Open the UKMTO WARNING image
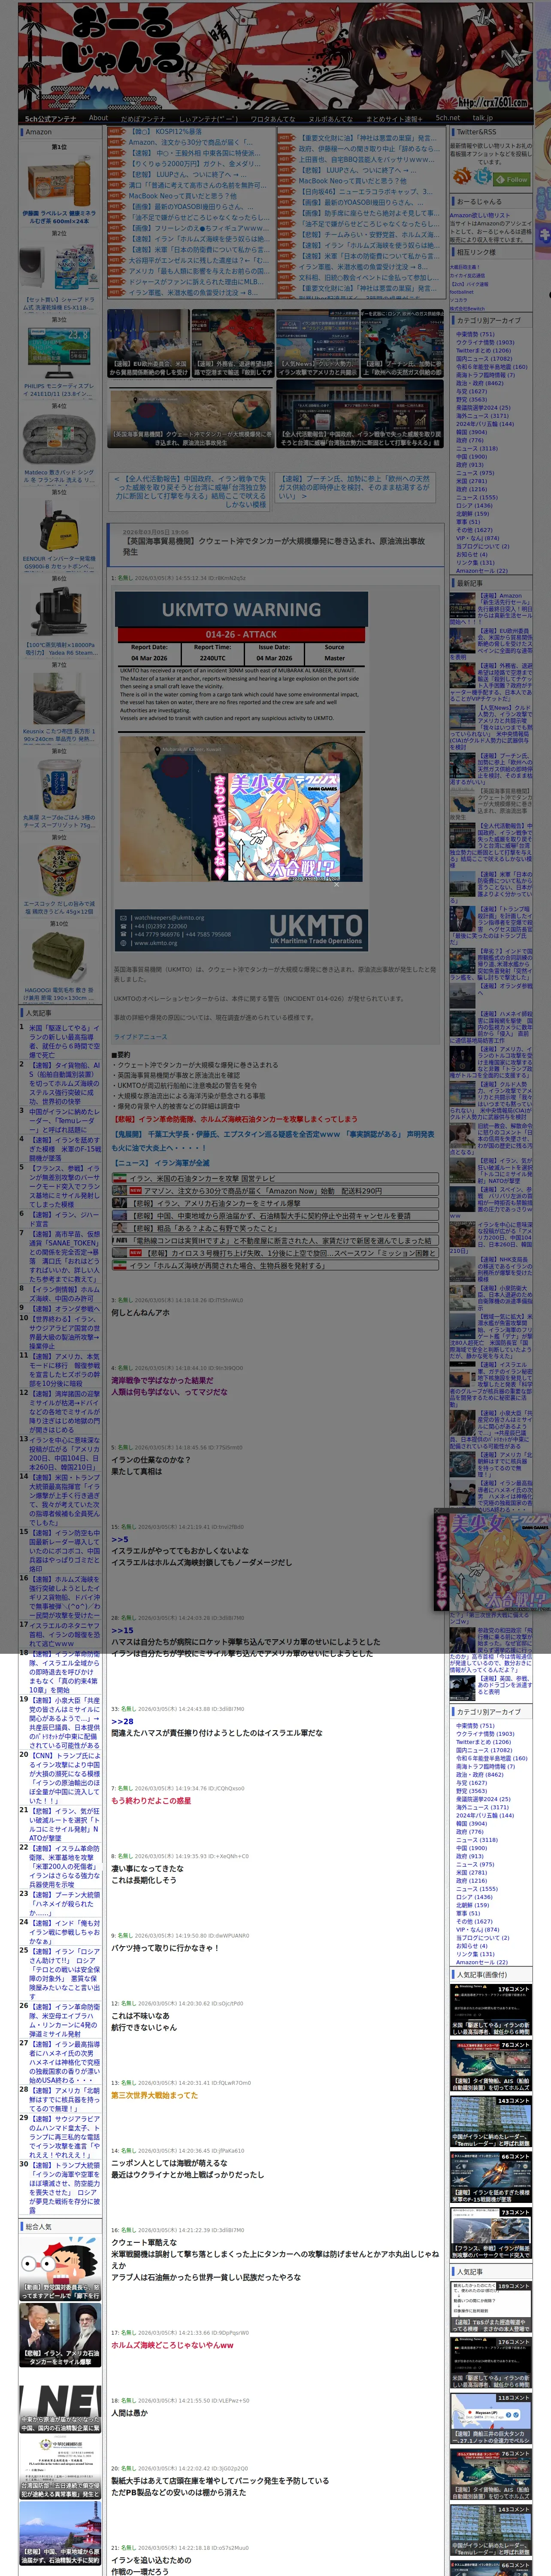 241,772
